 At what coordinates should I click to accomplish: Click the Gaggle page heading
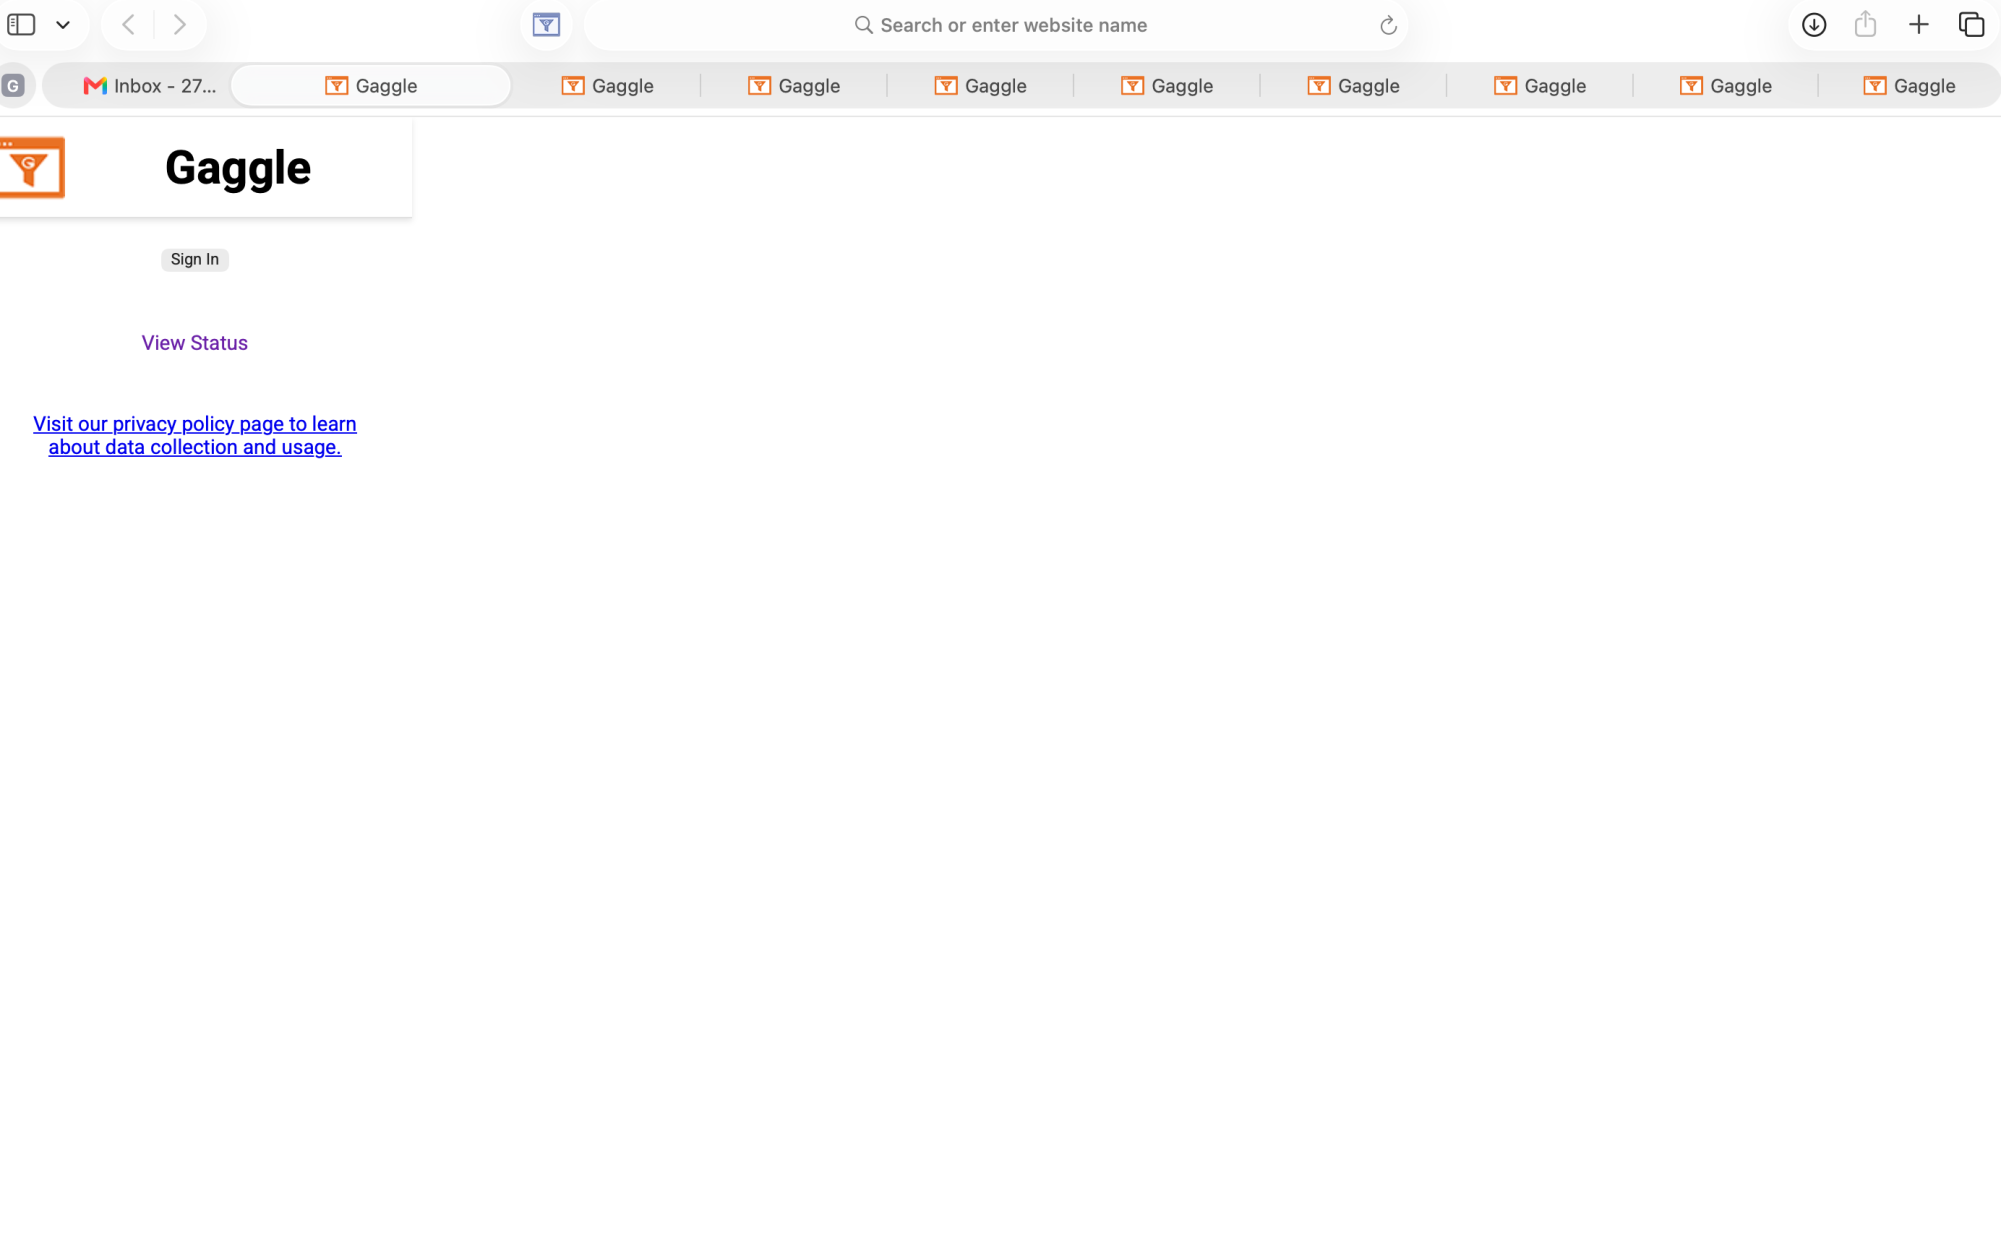tap(238, 168)
